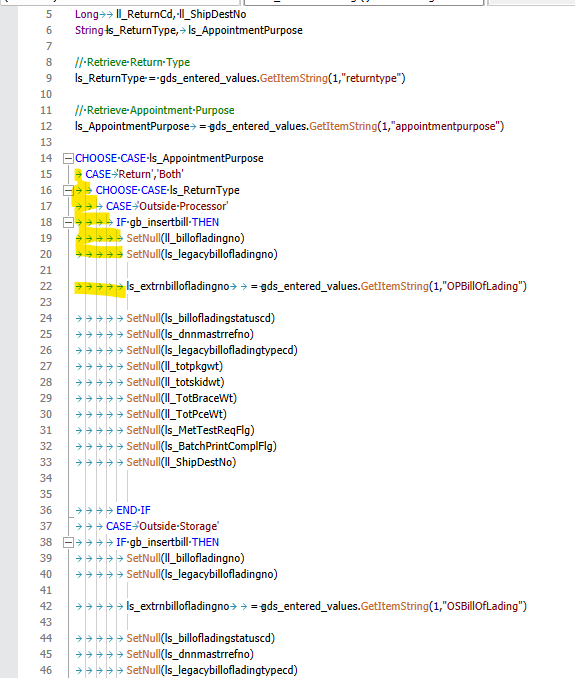Collapse the IF gb_insertbill fold on line 38

click(x=68, y=542)
